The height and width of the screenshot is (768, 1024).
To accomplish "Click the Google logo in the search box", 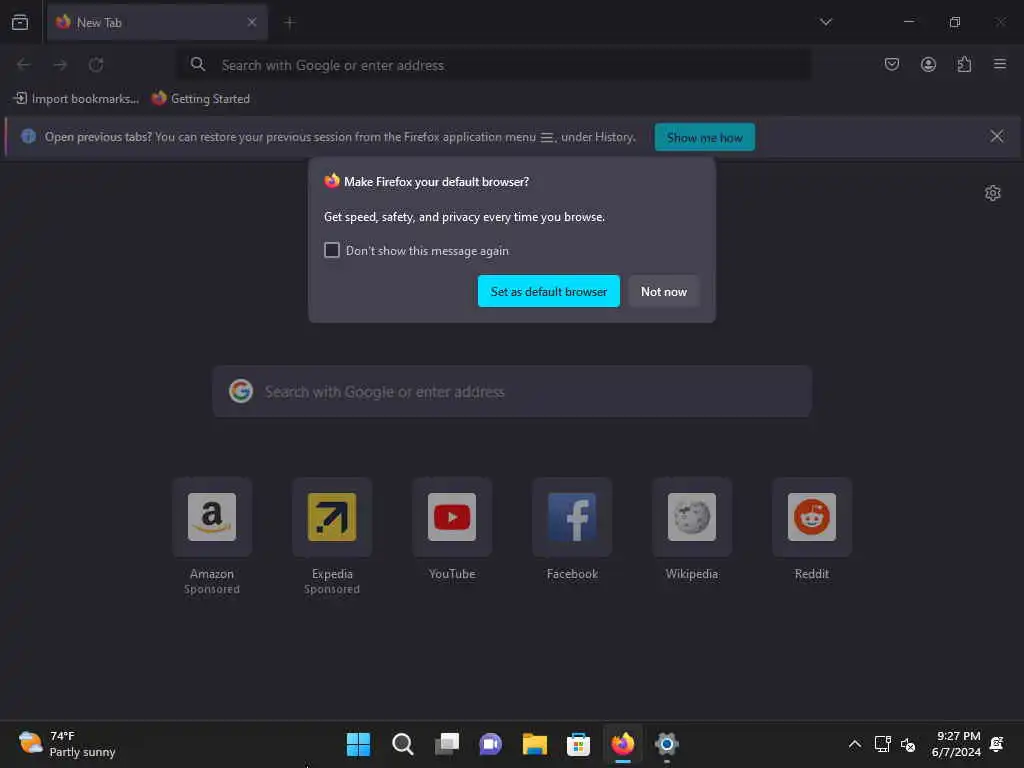I will [241, 391].
